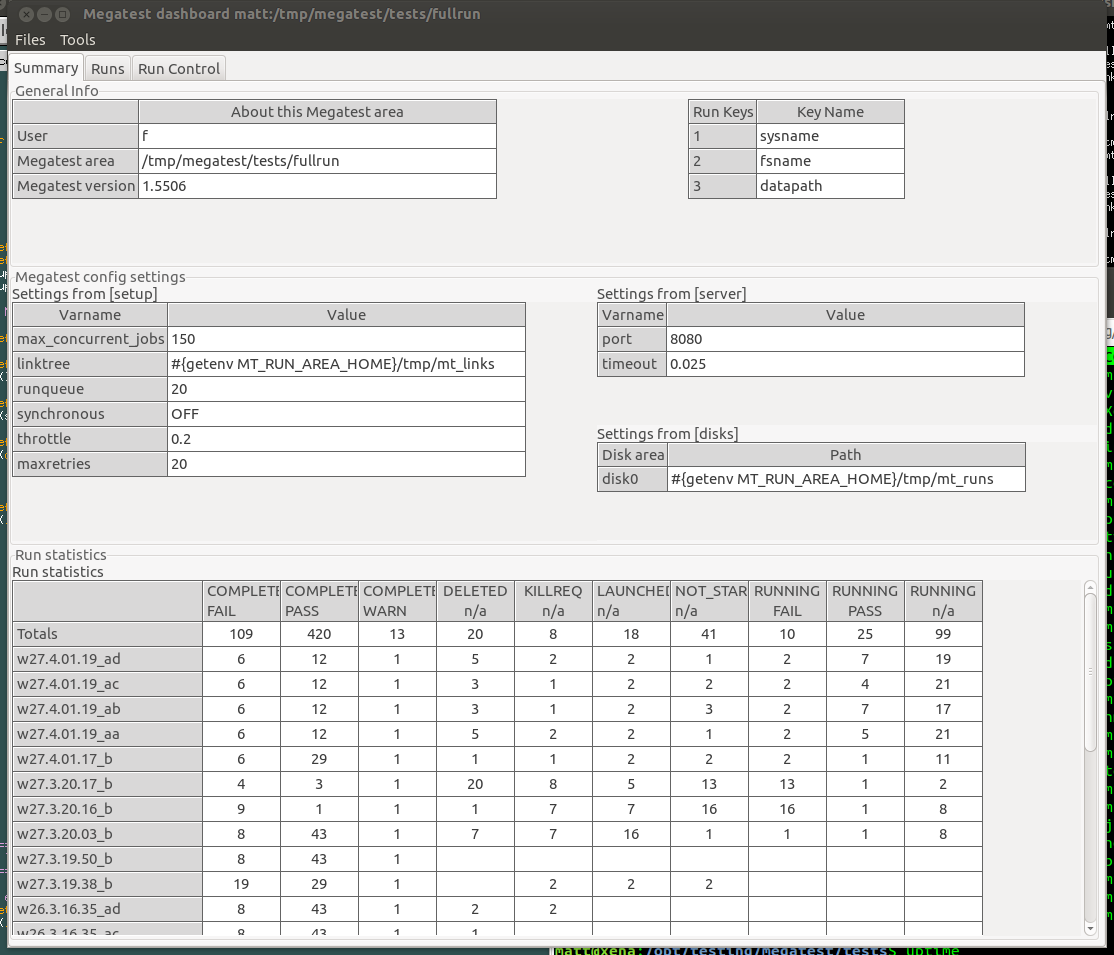Click the KILLREQ n/a column header
Screen dimensions: 1114x955
pyautogui.click(x=553, y=601)
